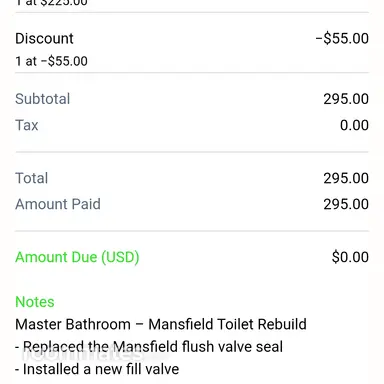Click the '1 at -$55.00' quantity text
Image resolution: width=384 pixels, height=384 pixels.
(x=51, y=61)
